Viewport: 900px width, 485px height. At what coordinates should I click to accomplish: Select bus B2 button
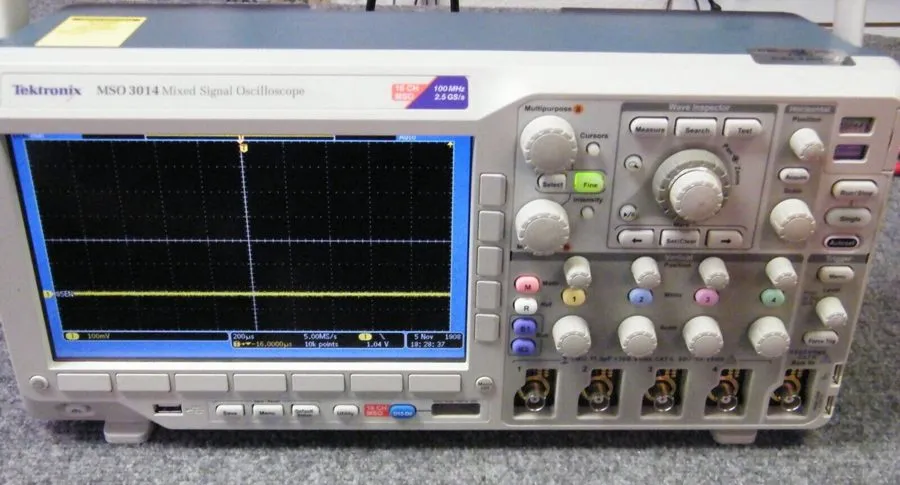[522, 347]
